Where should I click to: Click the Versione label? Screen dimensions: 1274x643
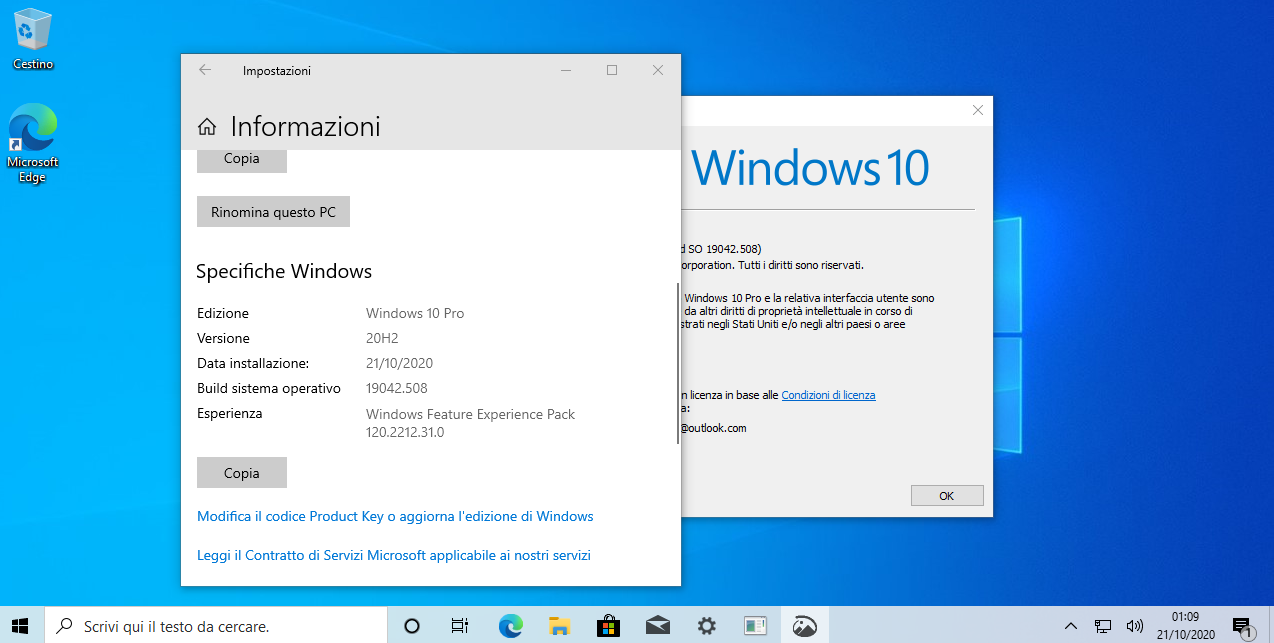point(224,338)
